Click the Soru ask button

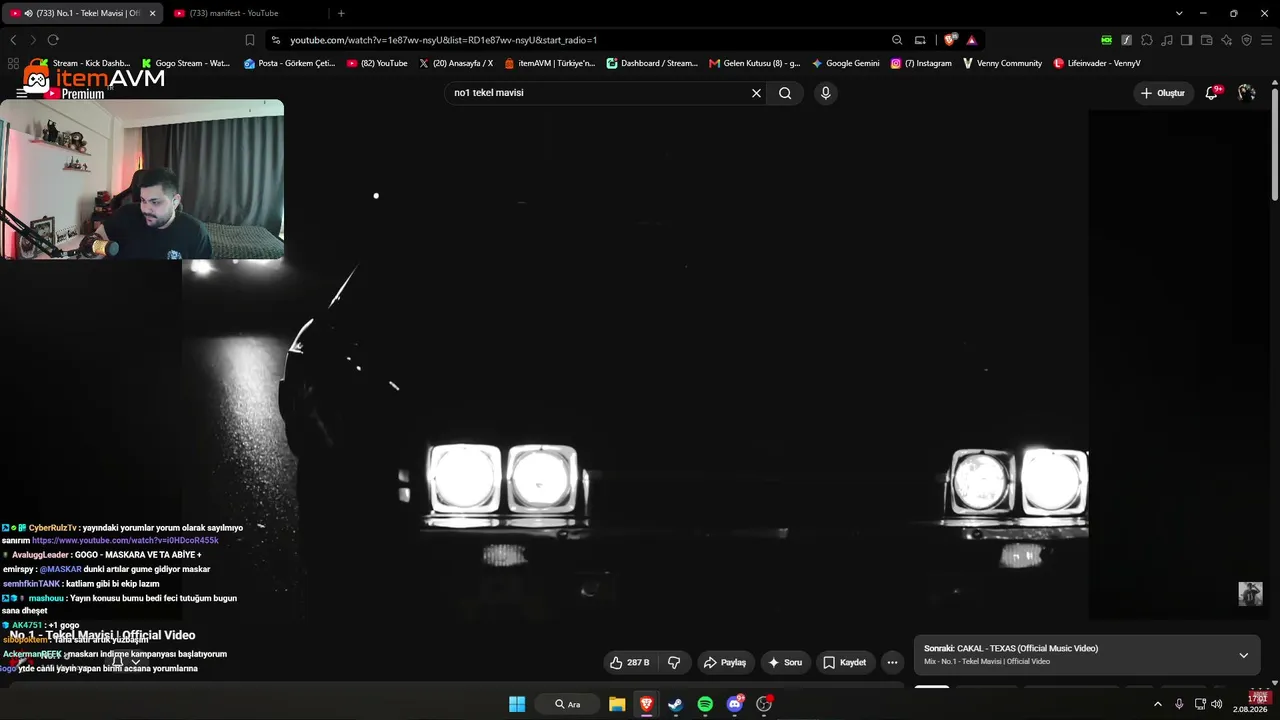[786, 662]
